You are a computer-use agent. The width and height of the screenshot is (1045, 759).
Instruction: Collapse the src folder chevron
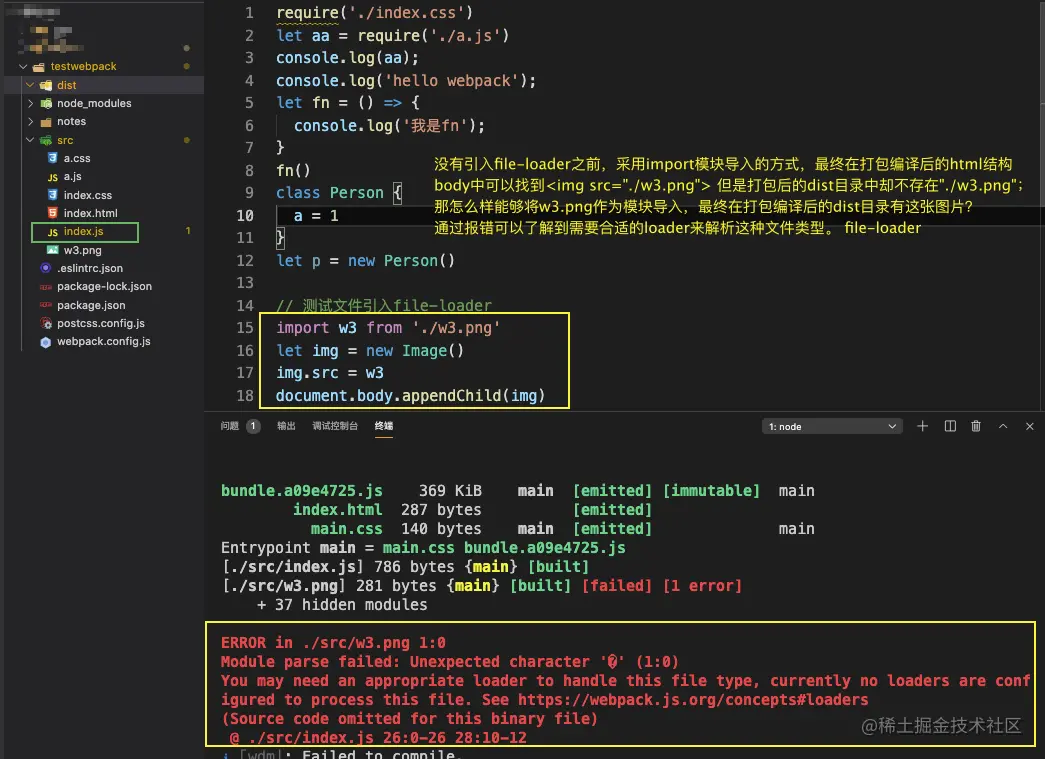point(30,140)
